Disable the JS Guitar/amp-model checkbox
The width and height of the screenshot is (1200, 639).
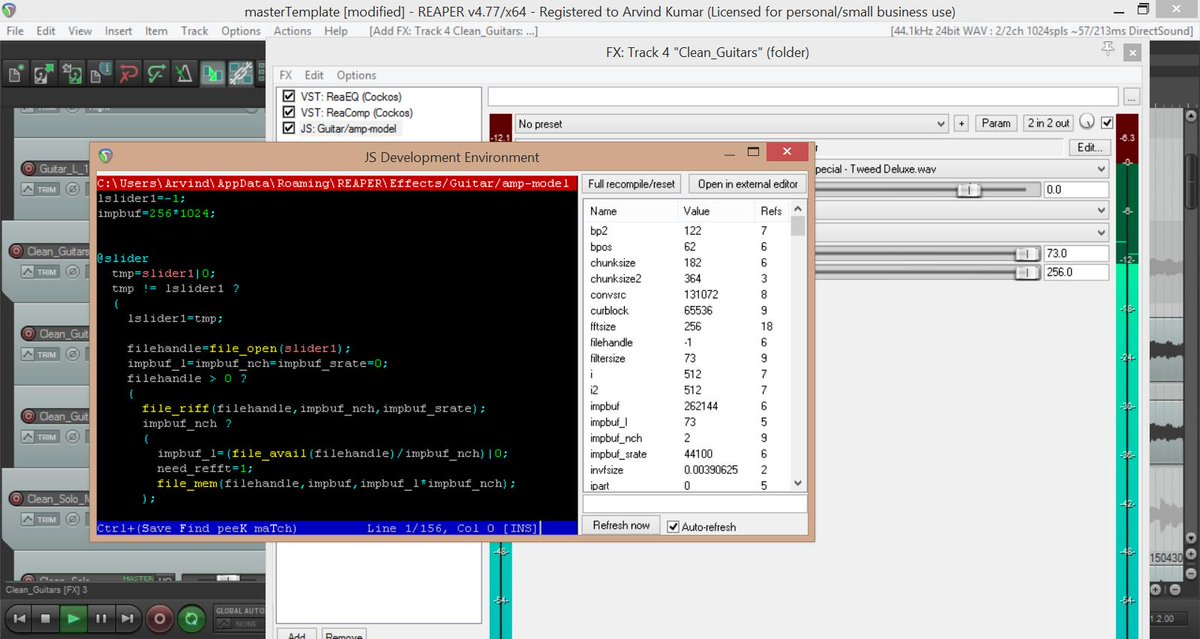[x=290, y=129]
